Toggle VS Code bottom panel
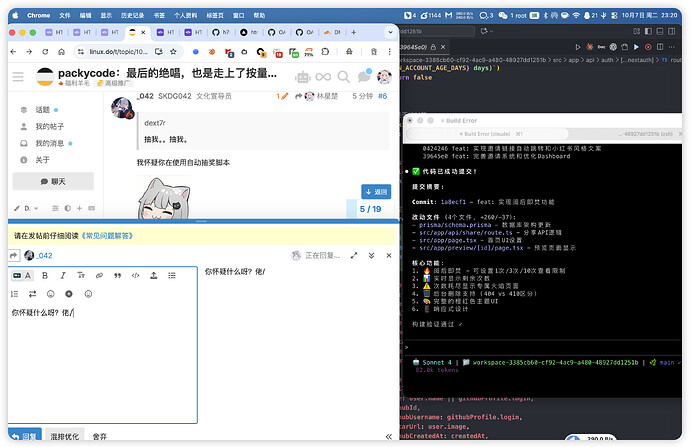This screenshot has width=690, height=447. tap(660, 31)
